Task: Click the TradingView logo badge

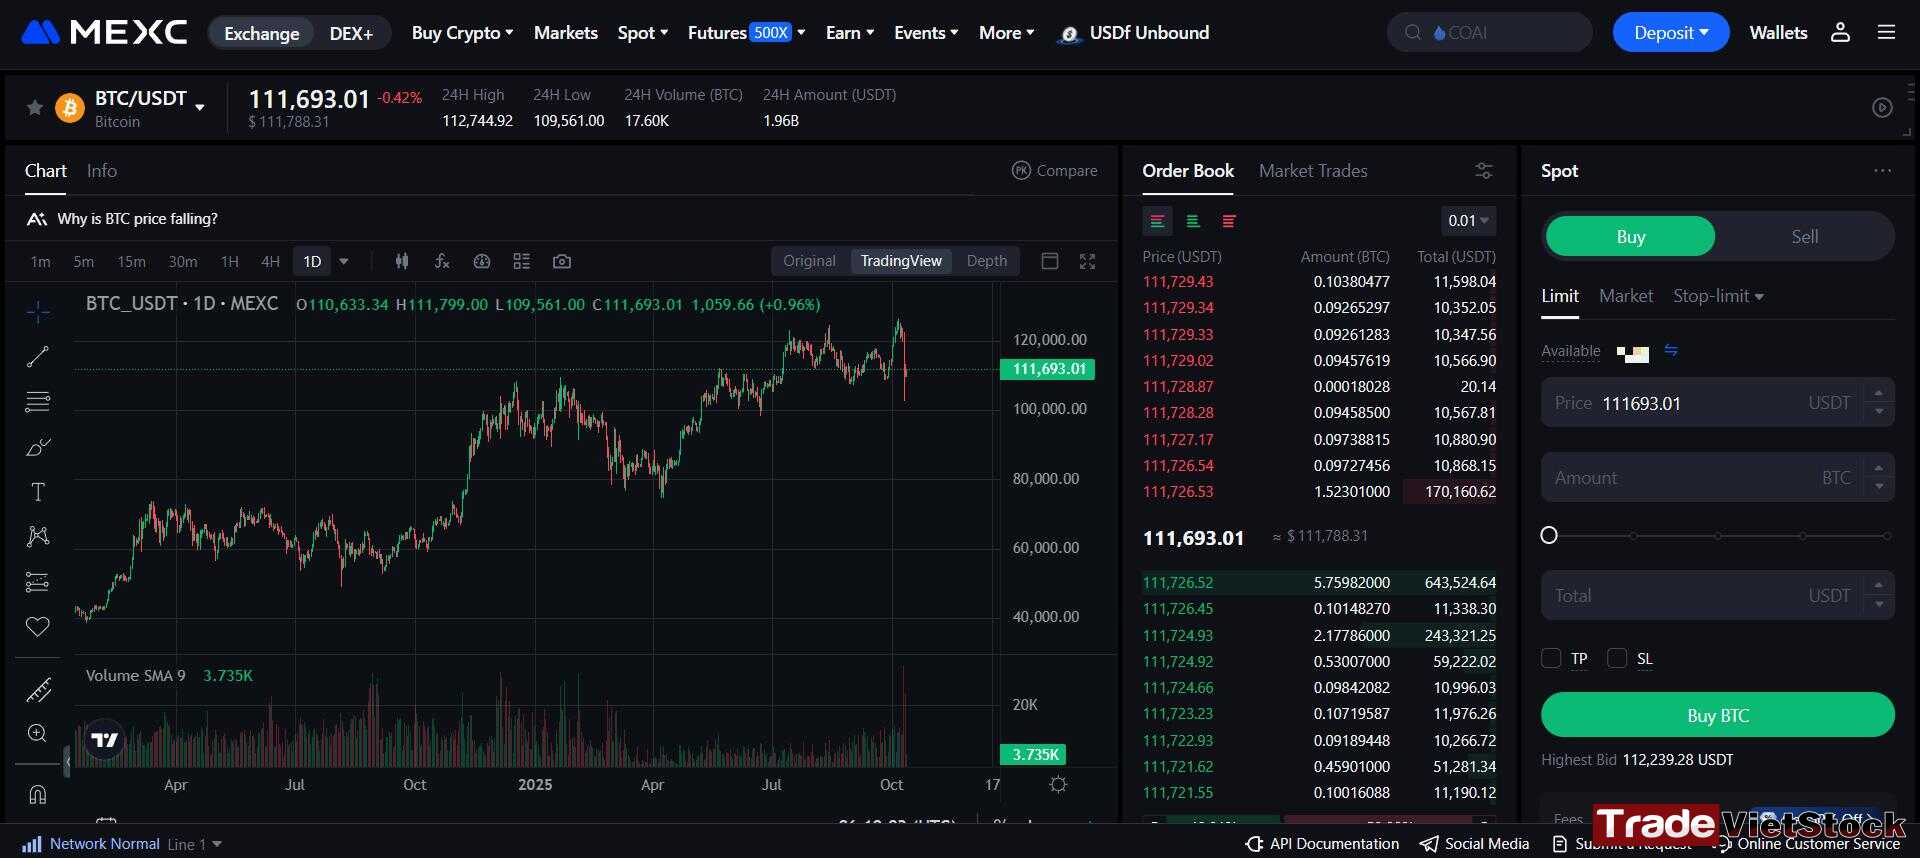Action: point(104,740)
